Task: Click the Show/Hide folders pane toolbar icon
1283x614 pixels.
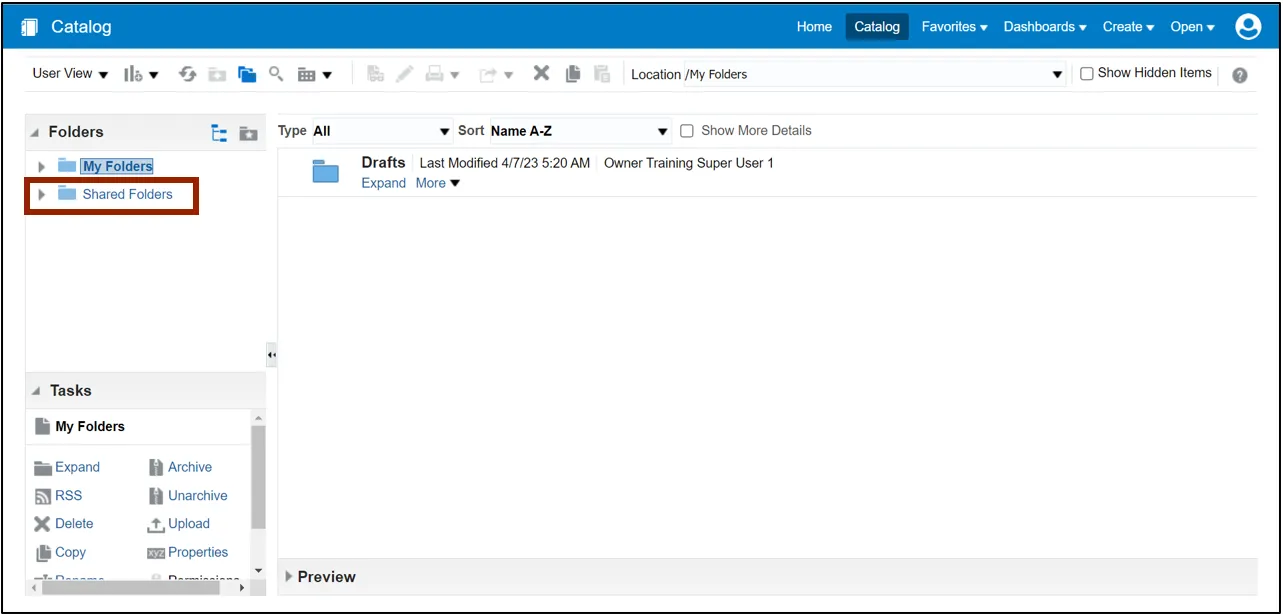Action: click(x=247, y=74)
